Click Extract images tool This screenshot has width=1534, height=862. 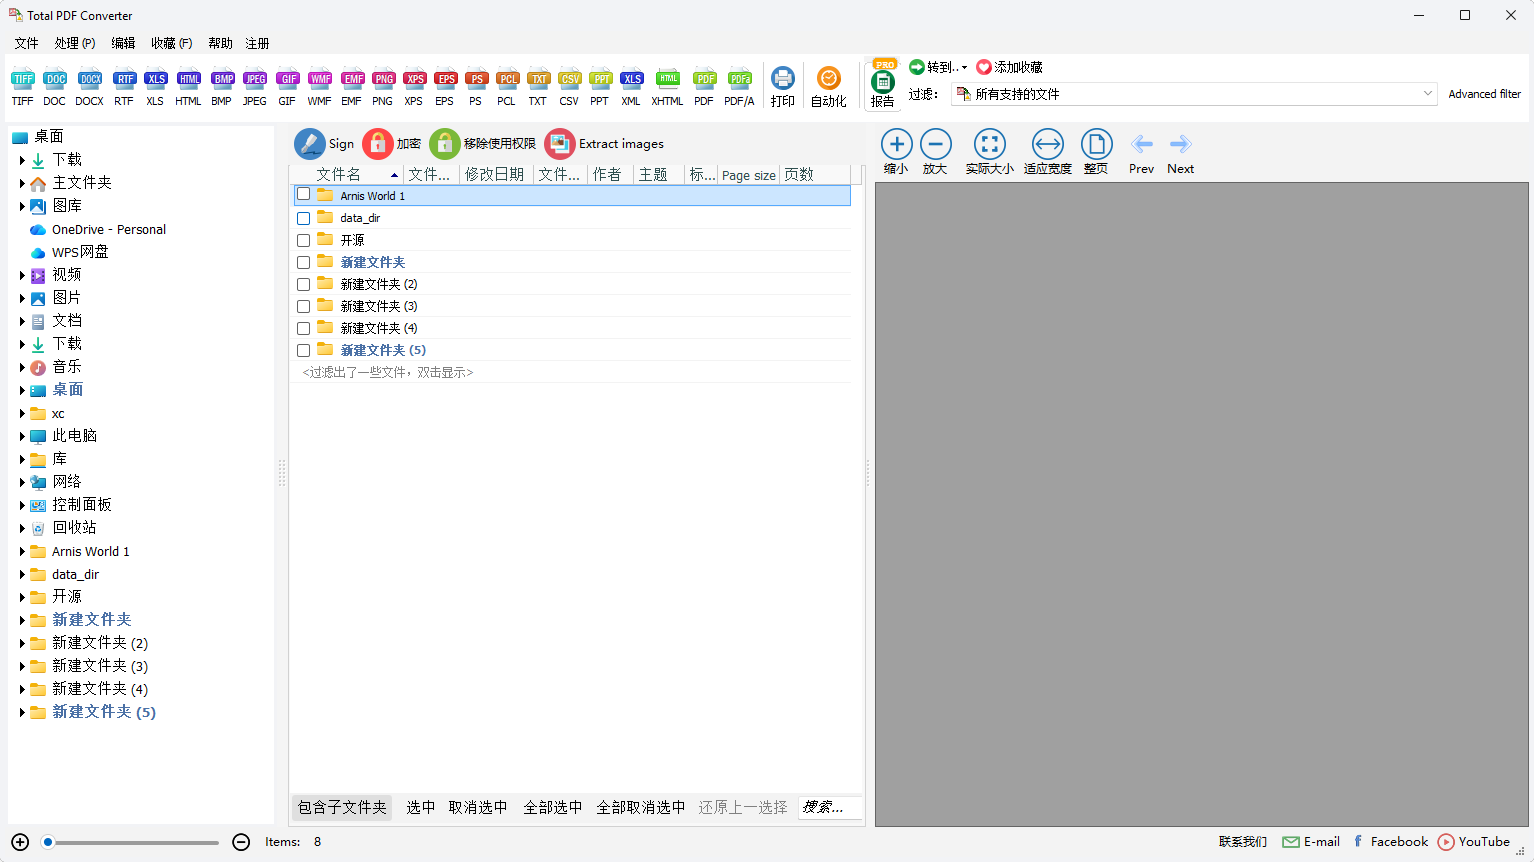coord(605,143)
